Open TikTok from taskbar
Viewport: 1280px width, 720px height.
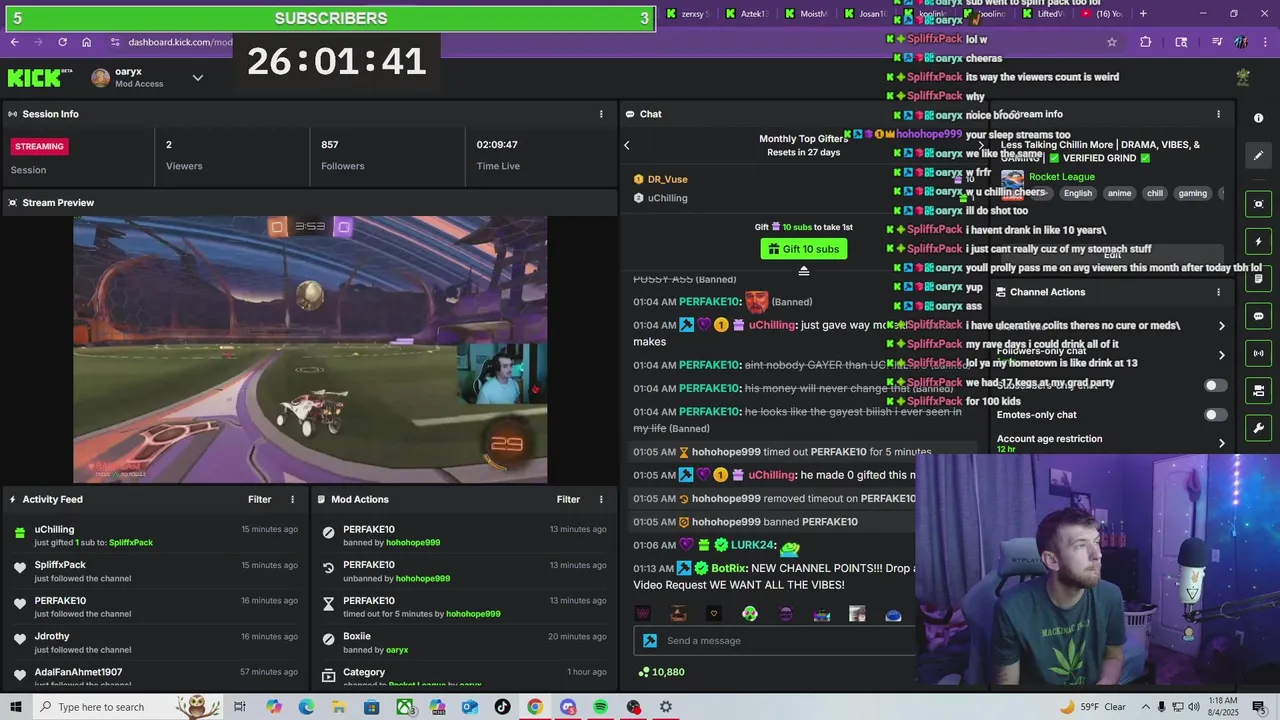[x=502, y=707]
